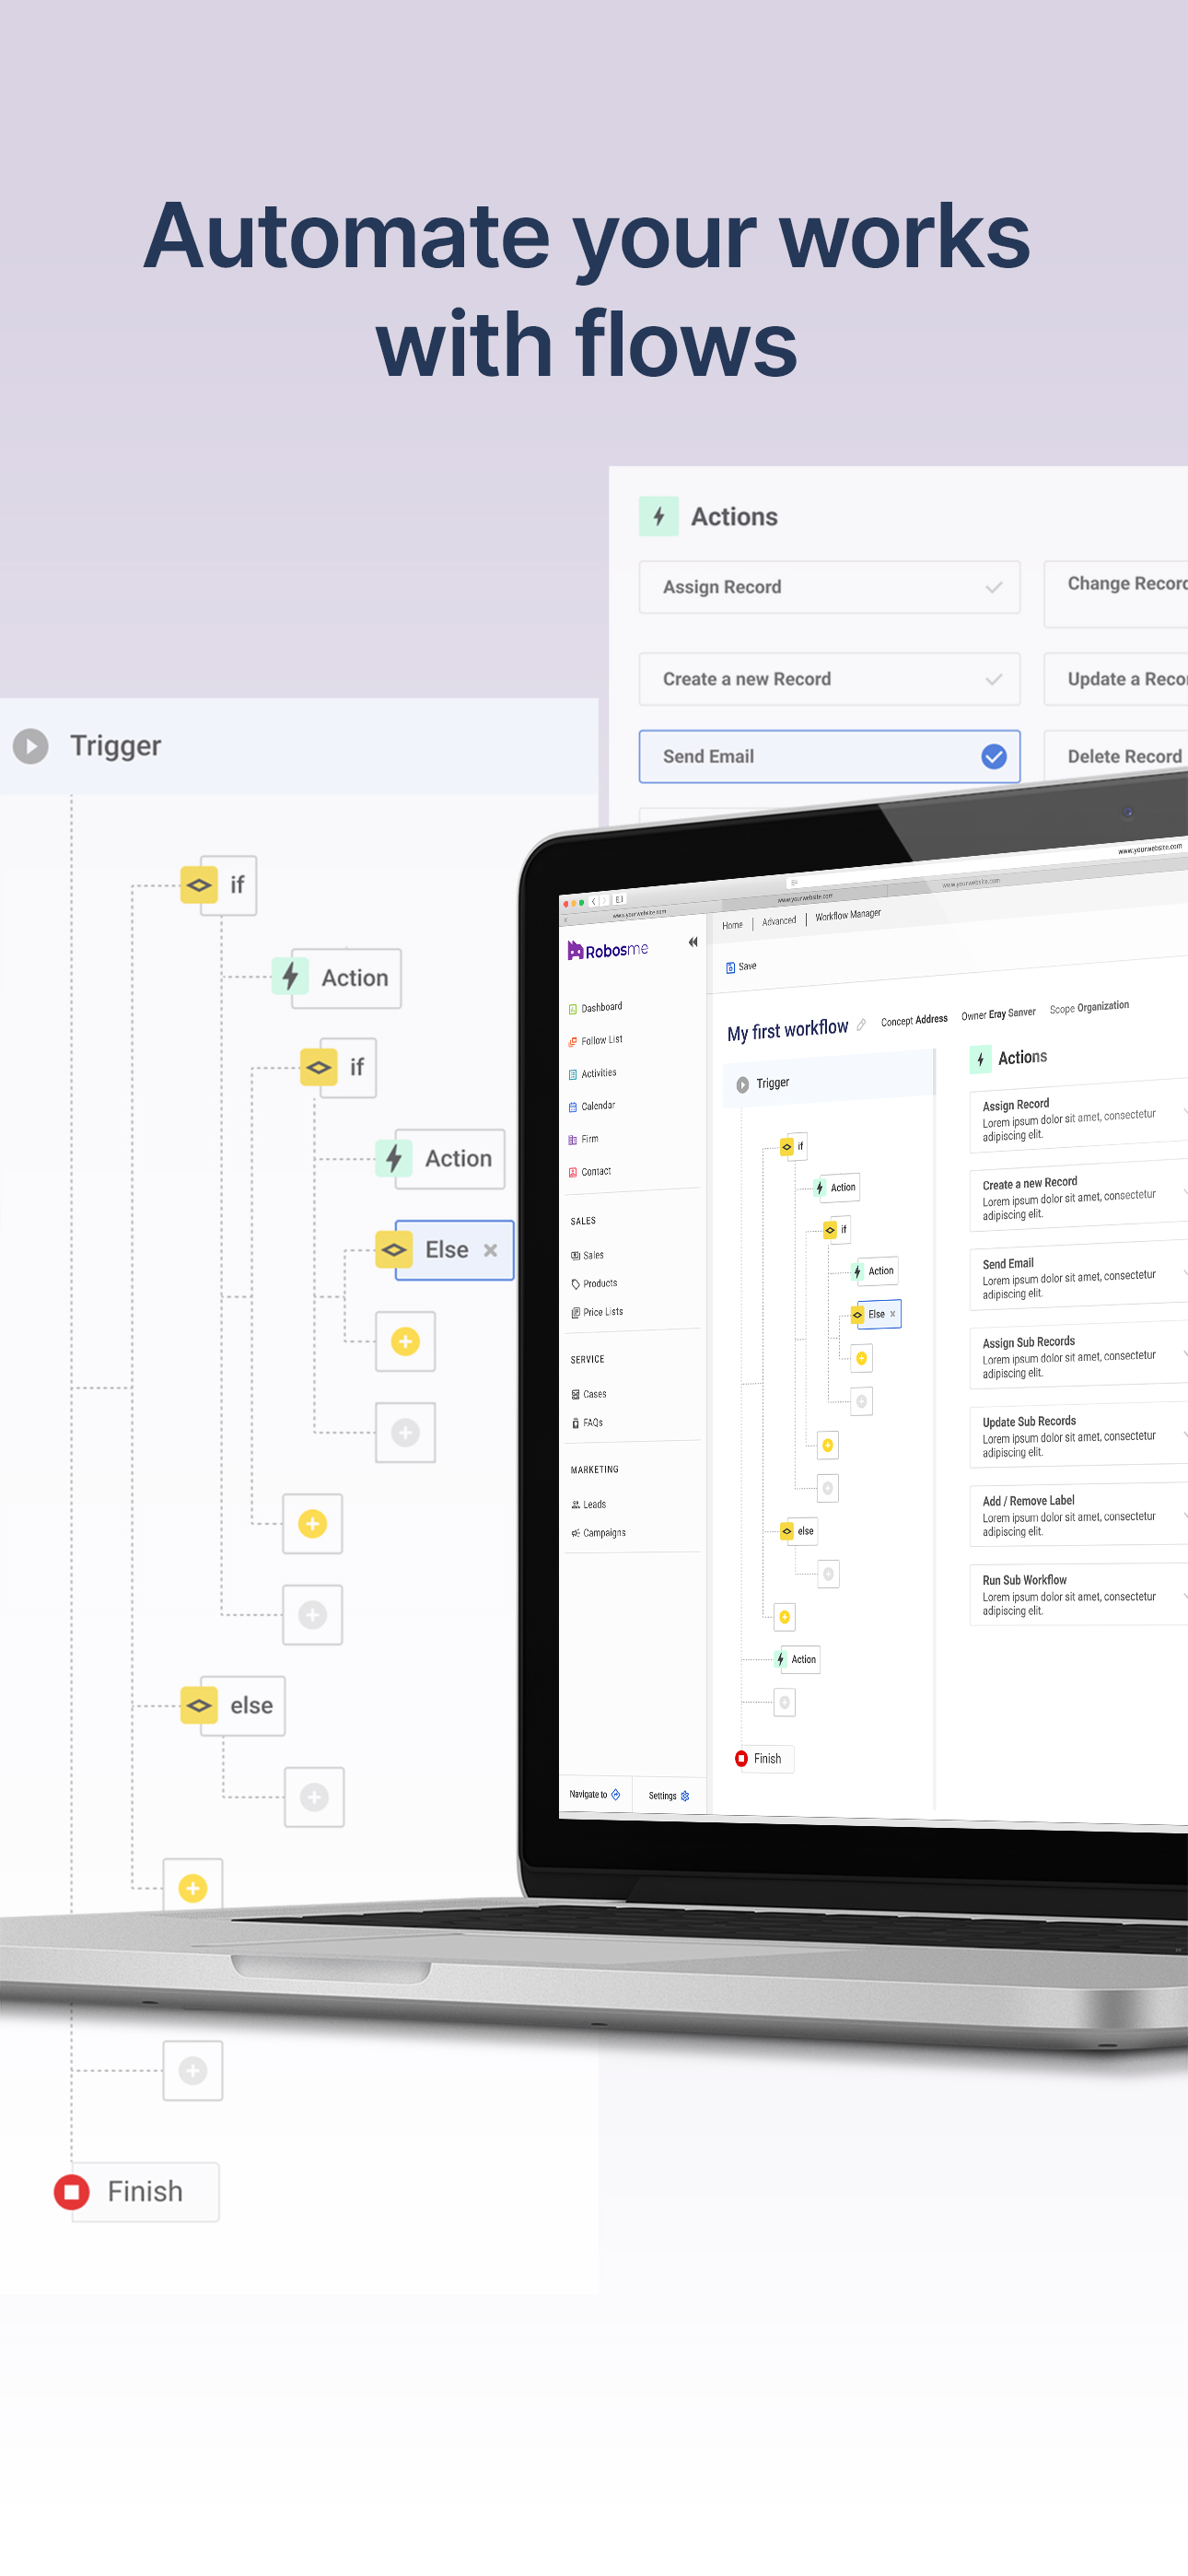Click the pencil icon beside My first workflow
The height and width of the screenshot is (2576, 1188).
click(x=861, y=1024)
